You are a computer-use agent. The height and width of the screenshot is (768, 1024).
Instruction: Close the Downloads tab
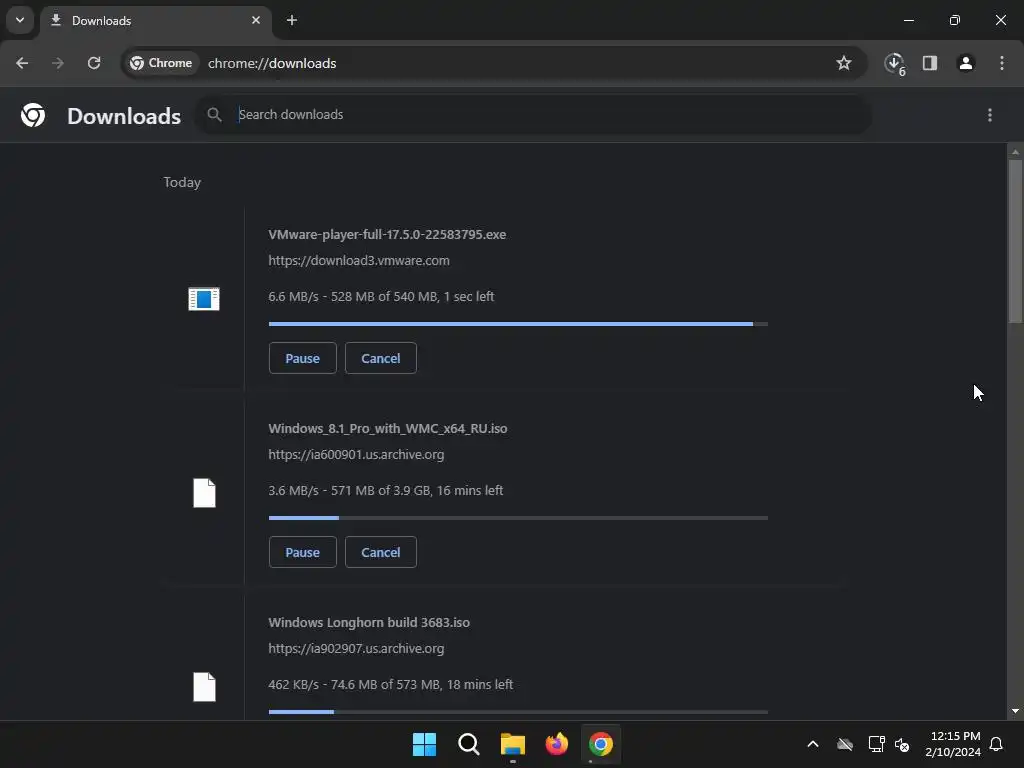pyautogui.click(x=256, y=20)
